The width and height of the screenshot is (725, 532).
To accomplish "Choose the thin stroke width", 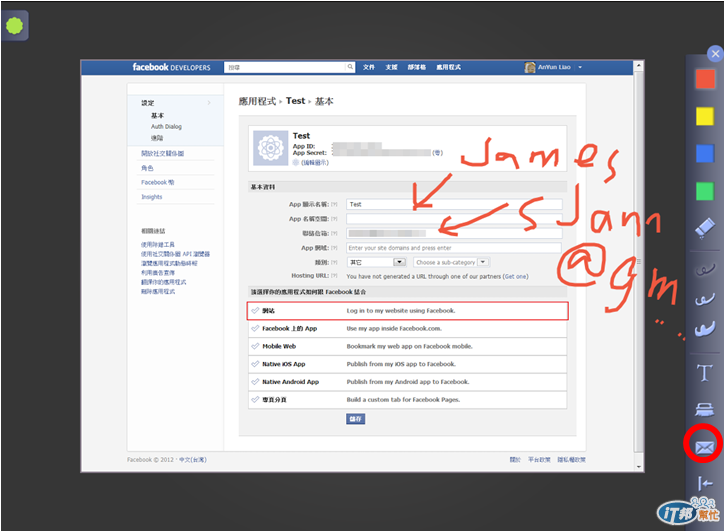I will 705,269.
